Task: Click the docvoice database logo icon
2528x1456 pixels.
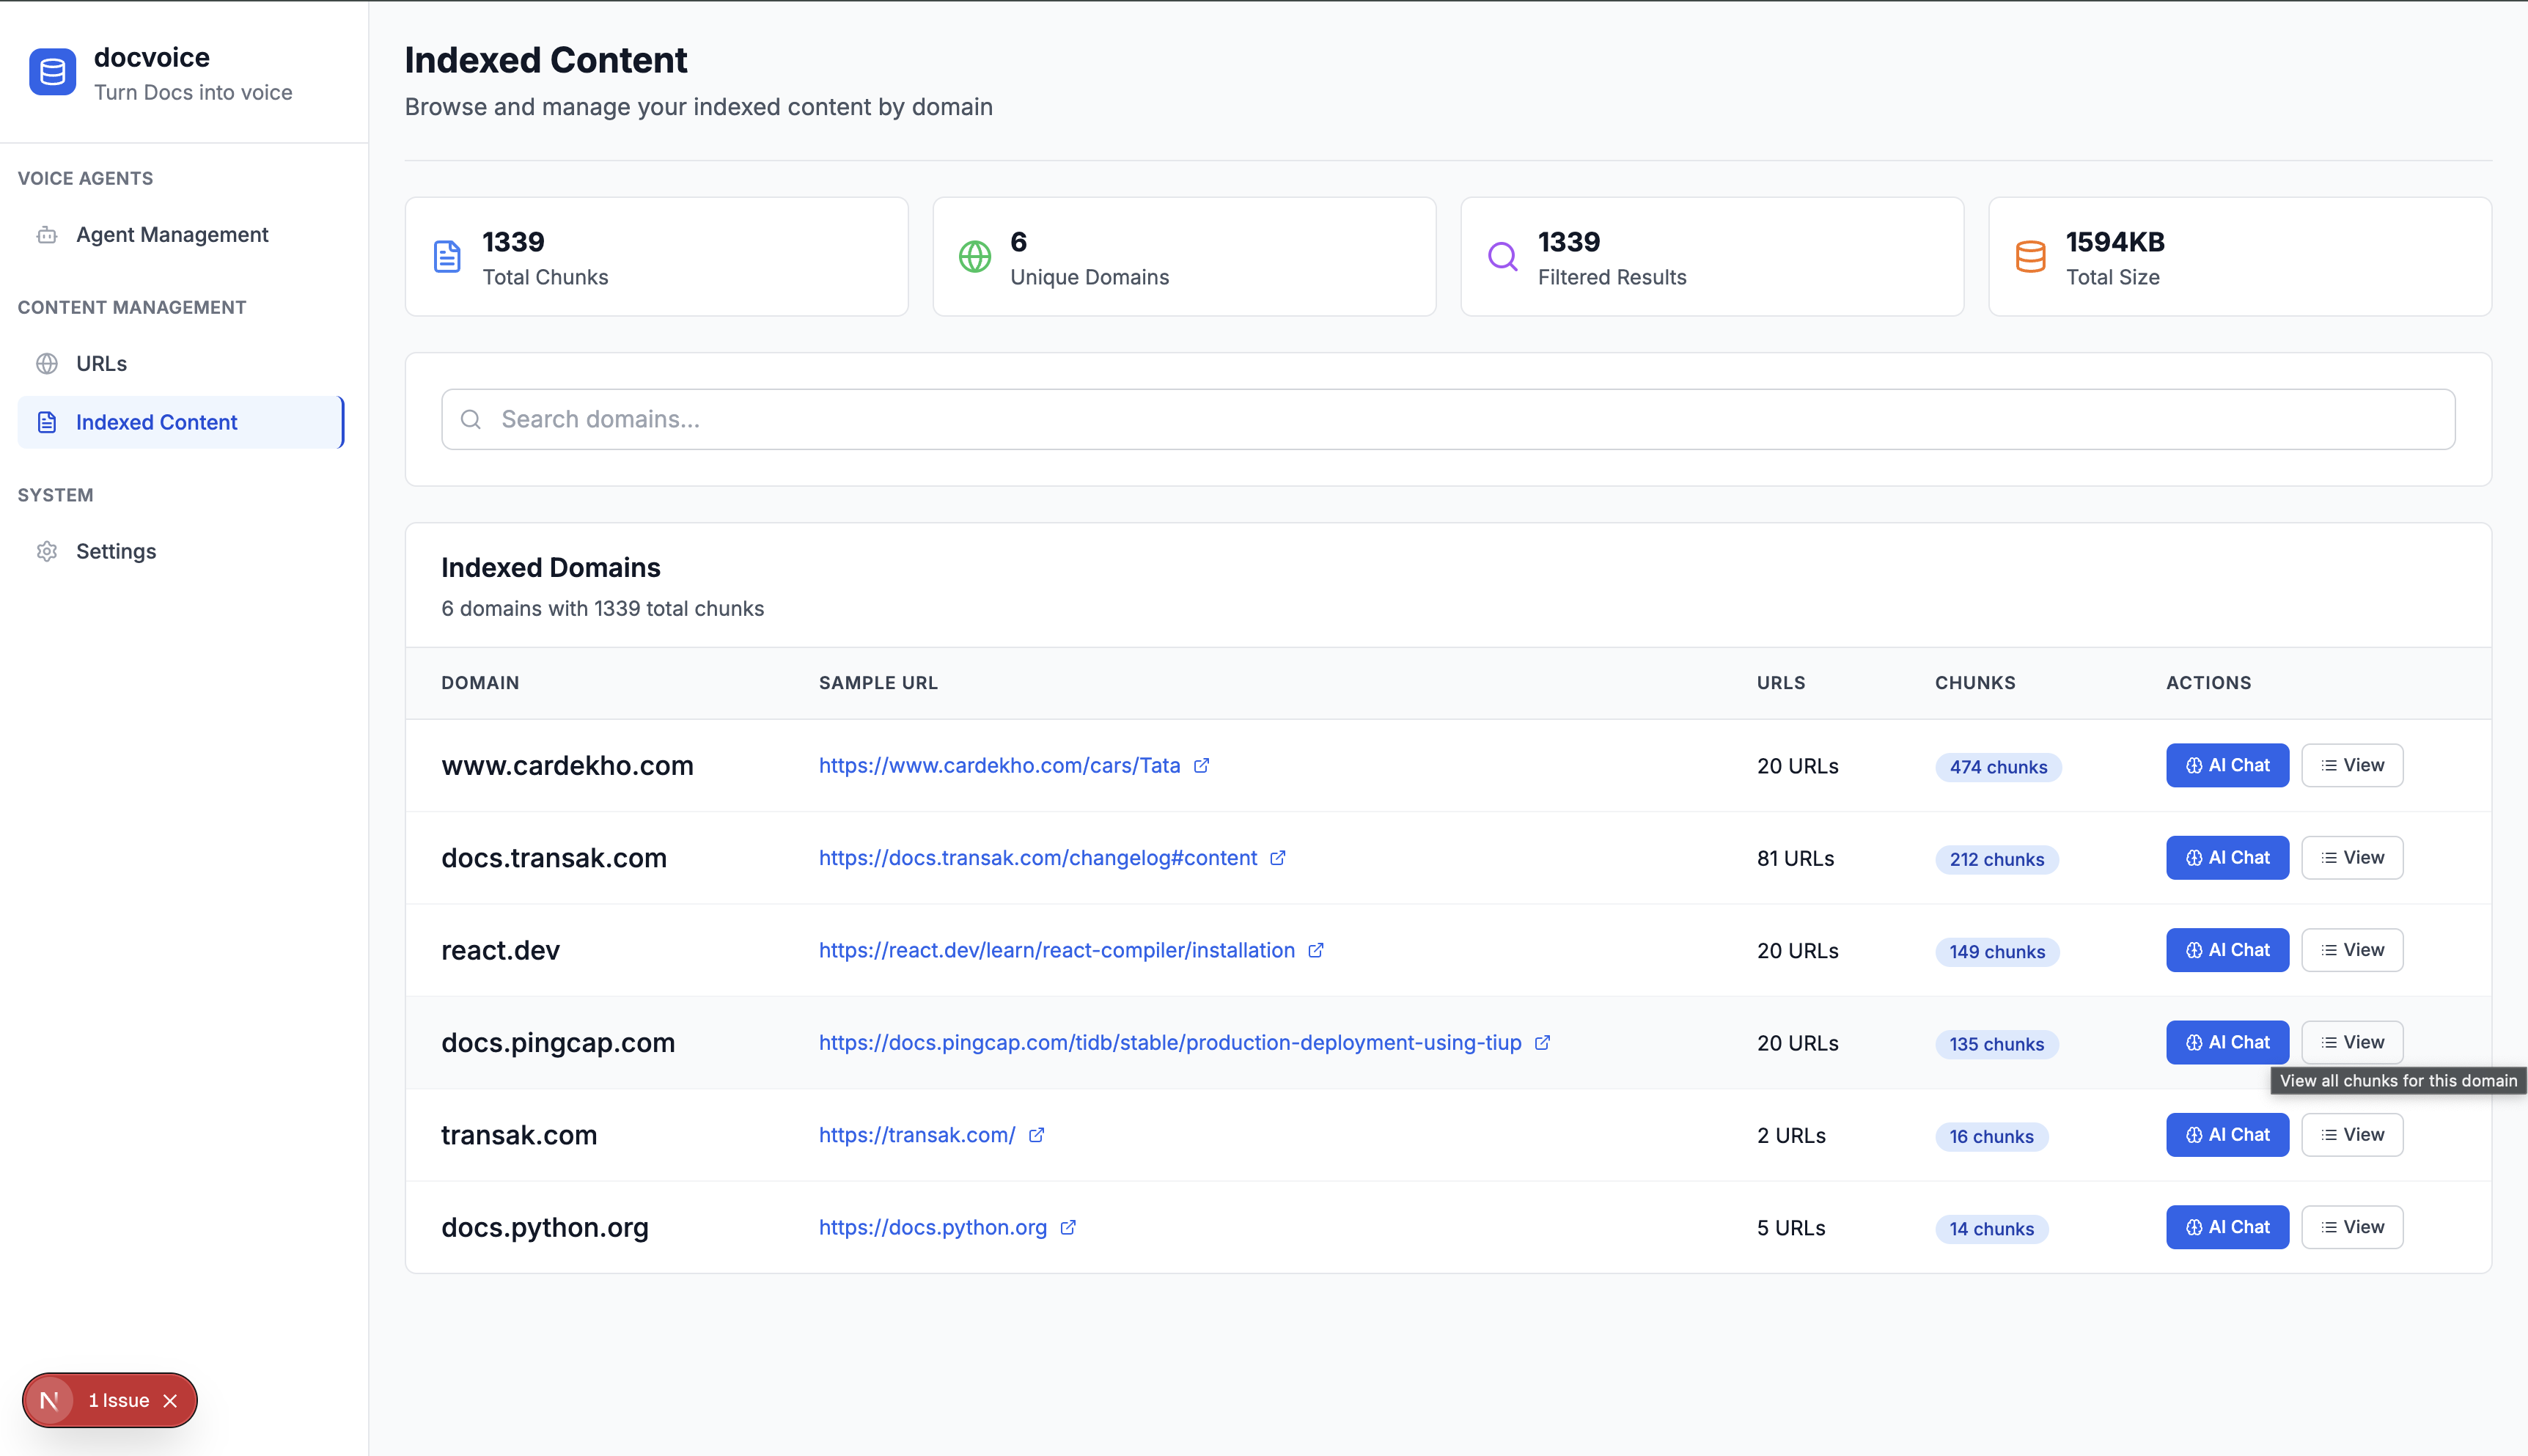Action: click(x=52, y=72)
